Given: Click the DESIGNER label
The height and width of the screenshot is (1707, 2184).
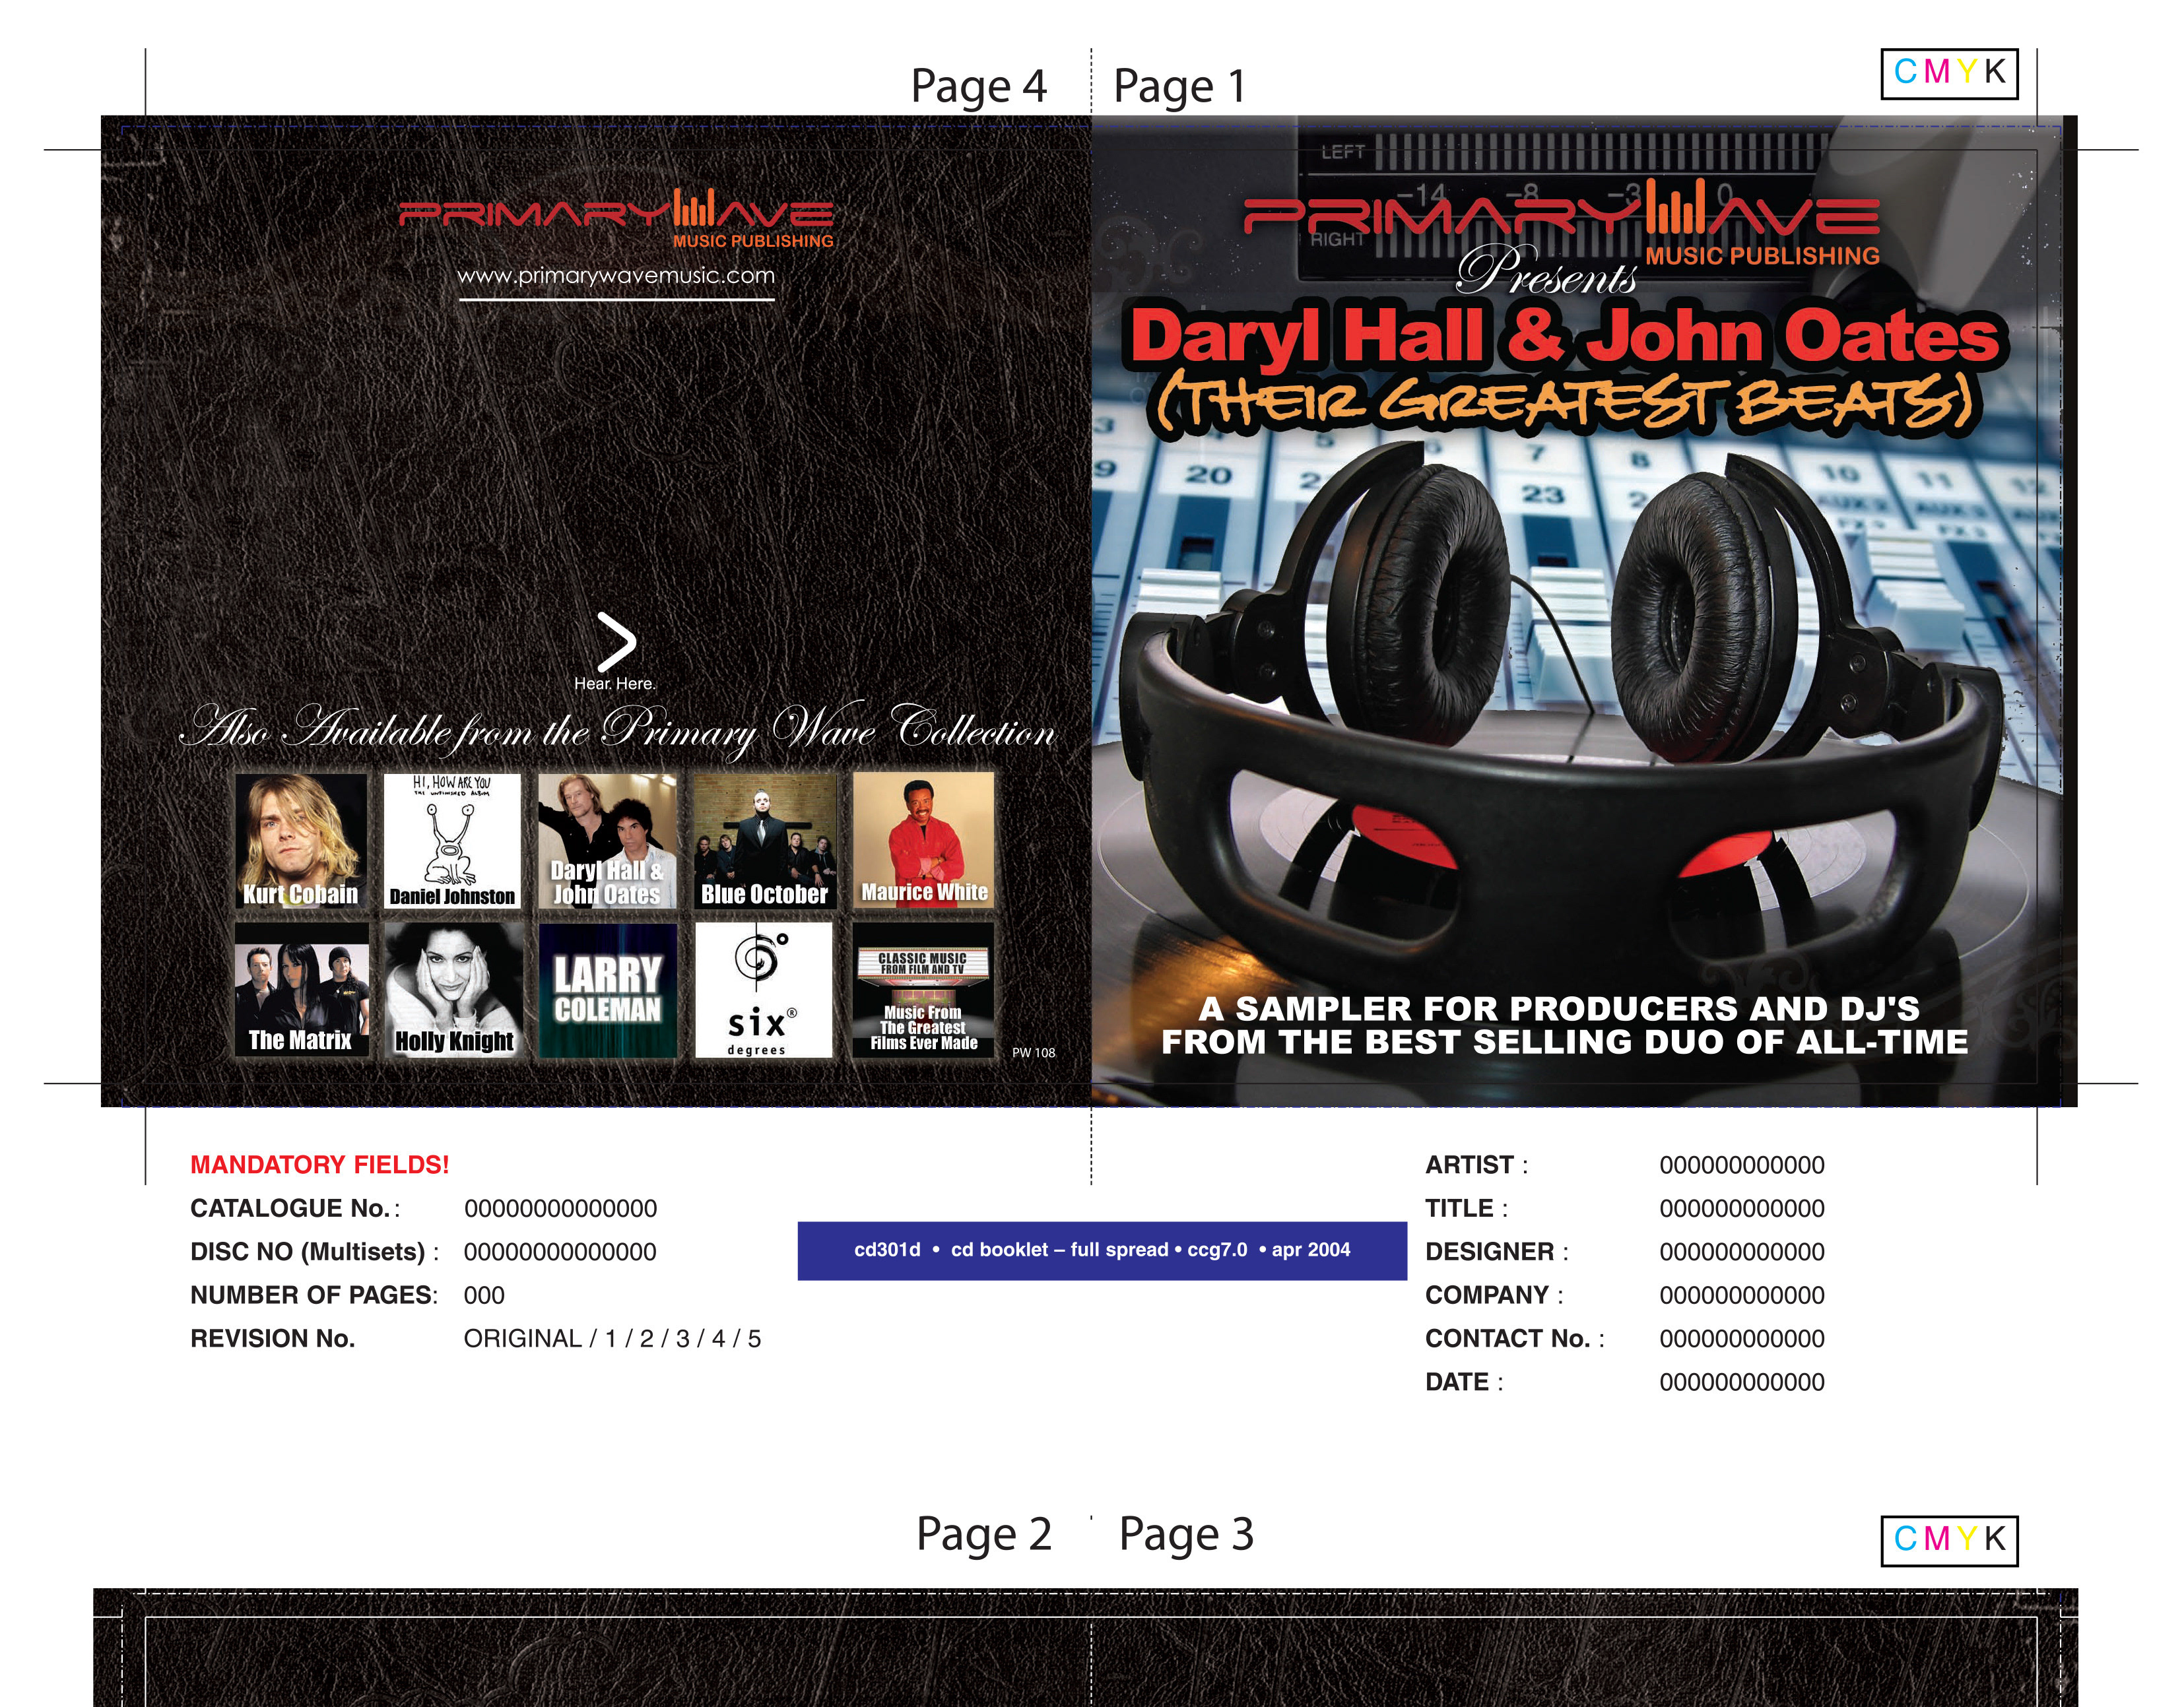Looking at the screenshot, I should tap(1497, 1252).
